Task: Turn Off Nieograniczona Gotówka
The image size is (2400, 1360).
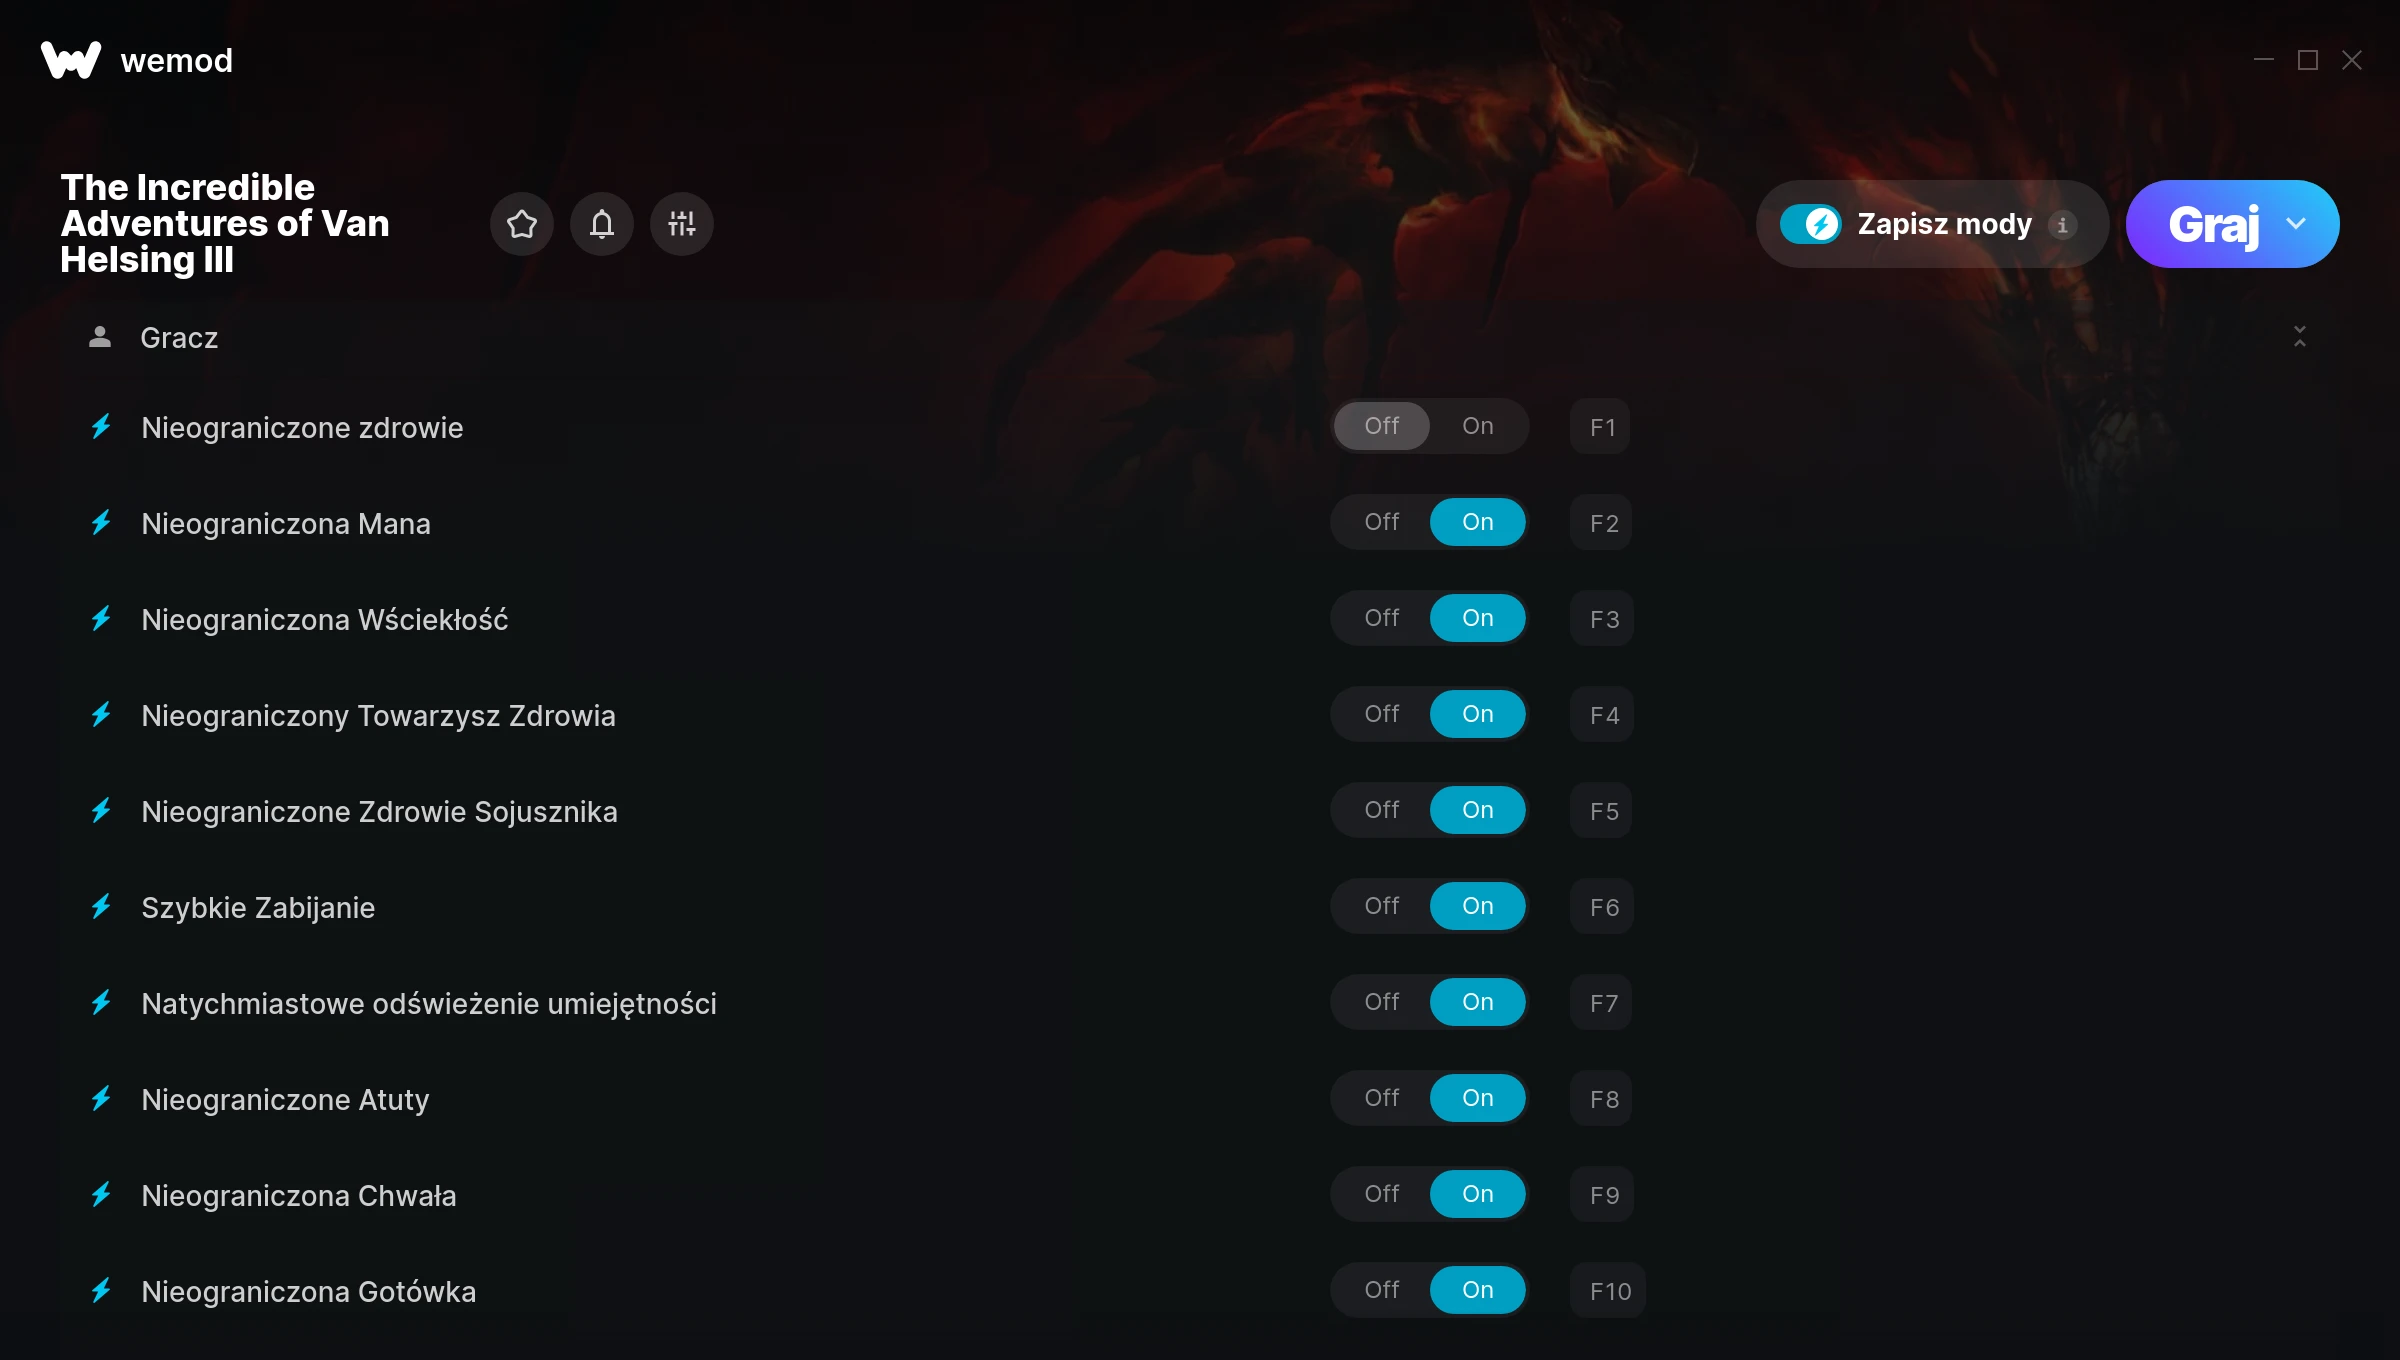Action: [1382, 1290]
